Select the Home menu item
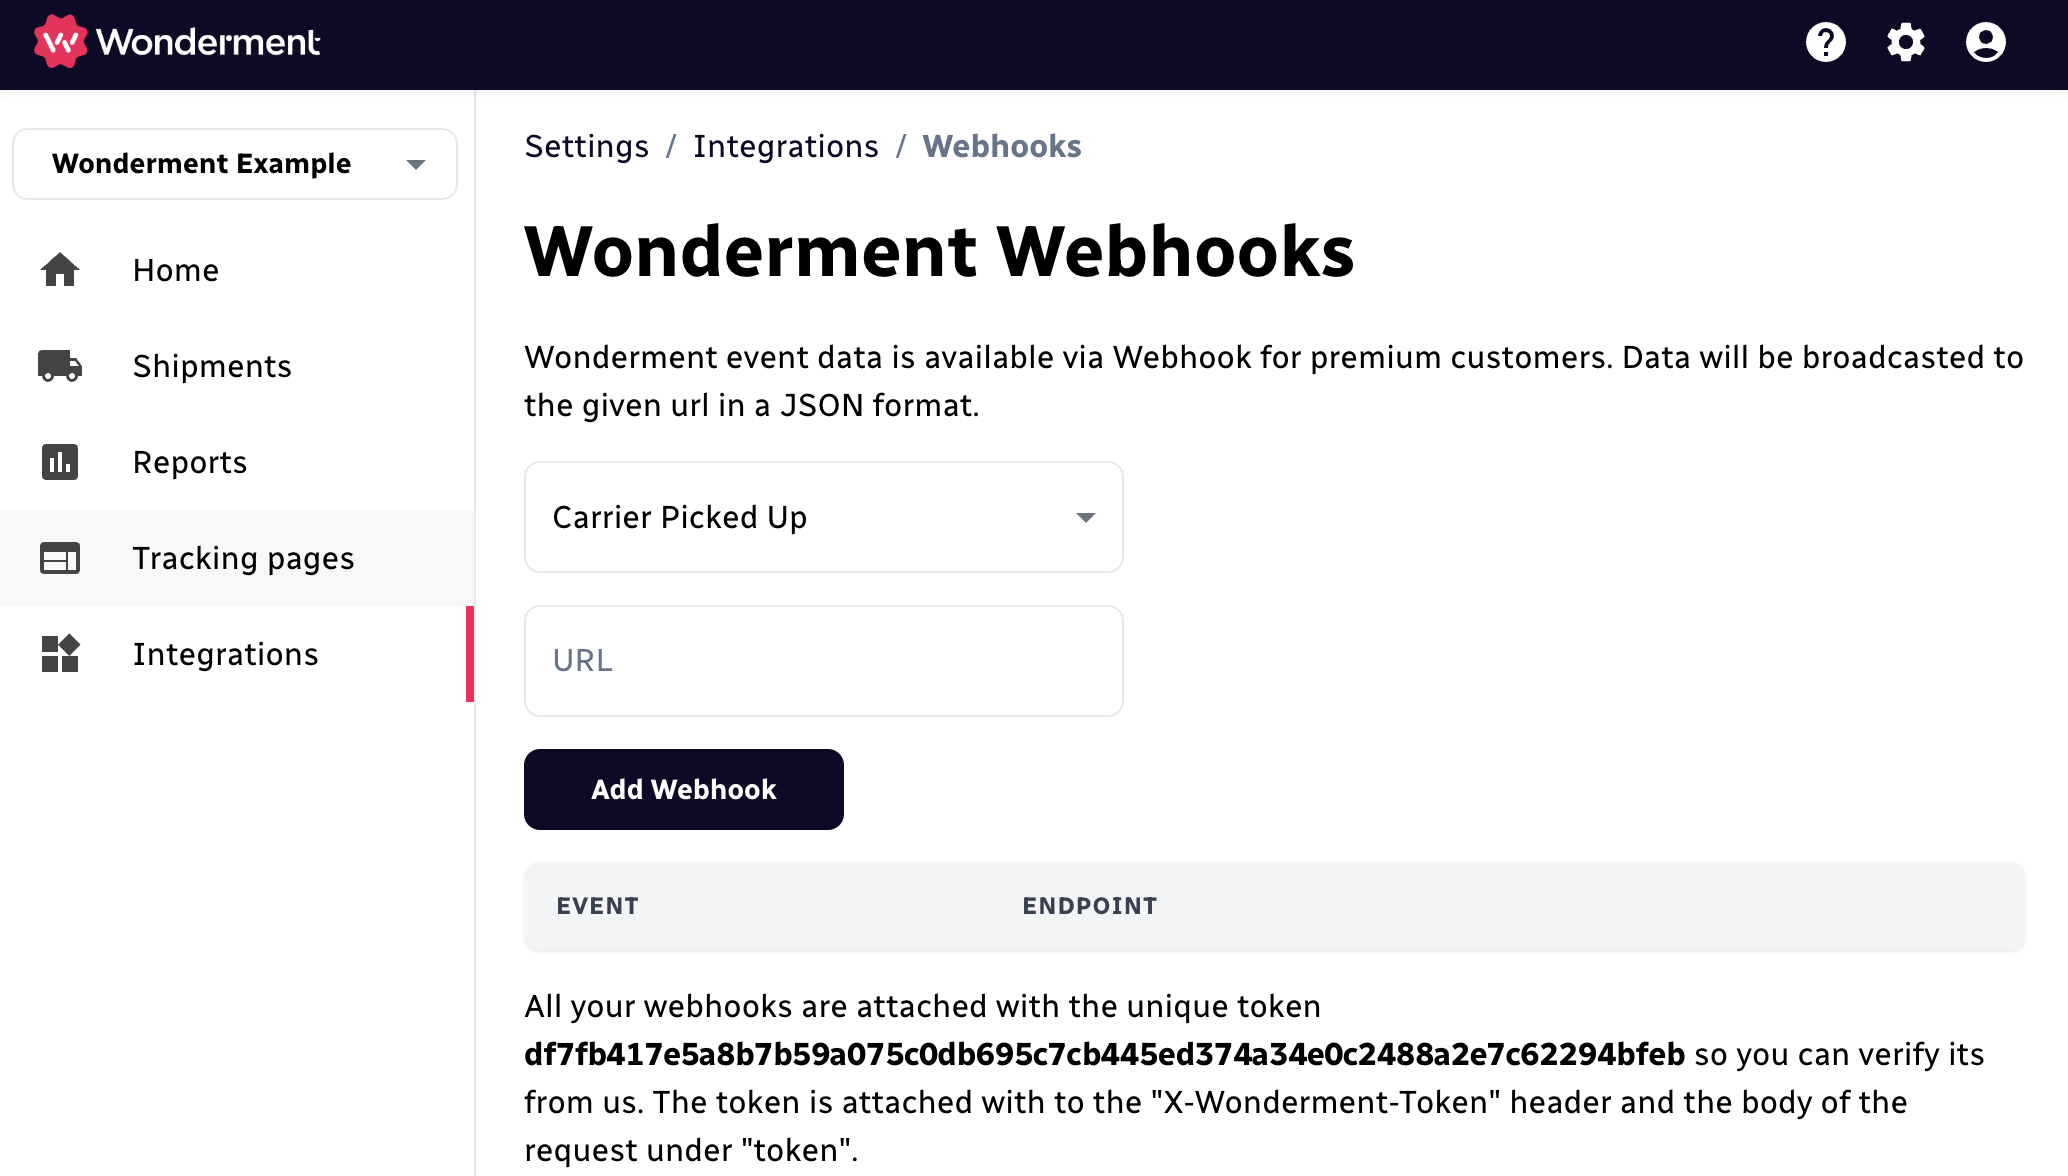 175,268
